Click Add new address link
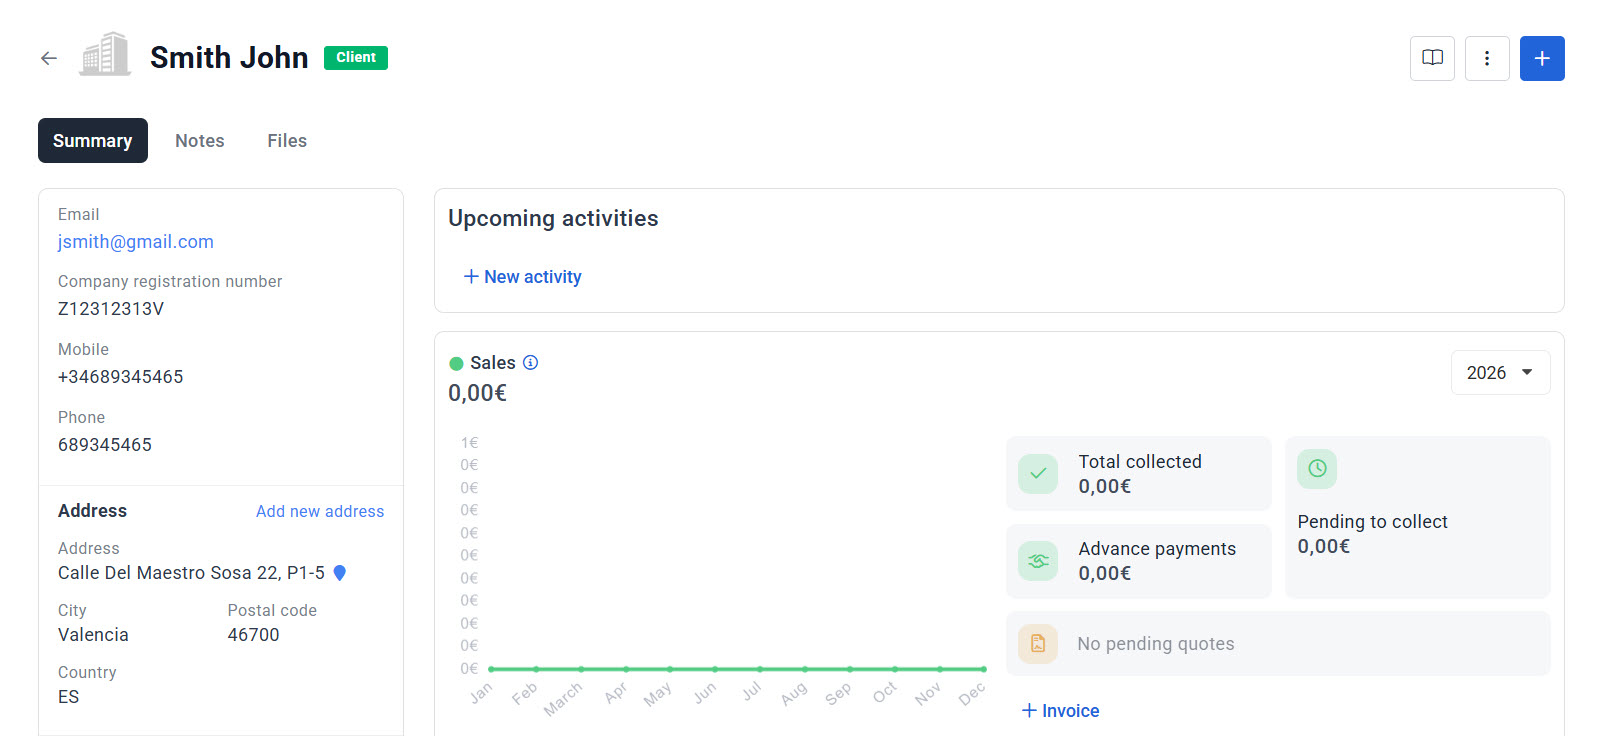1600x736 pixels. [320, 511]
